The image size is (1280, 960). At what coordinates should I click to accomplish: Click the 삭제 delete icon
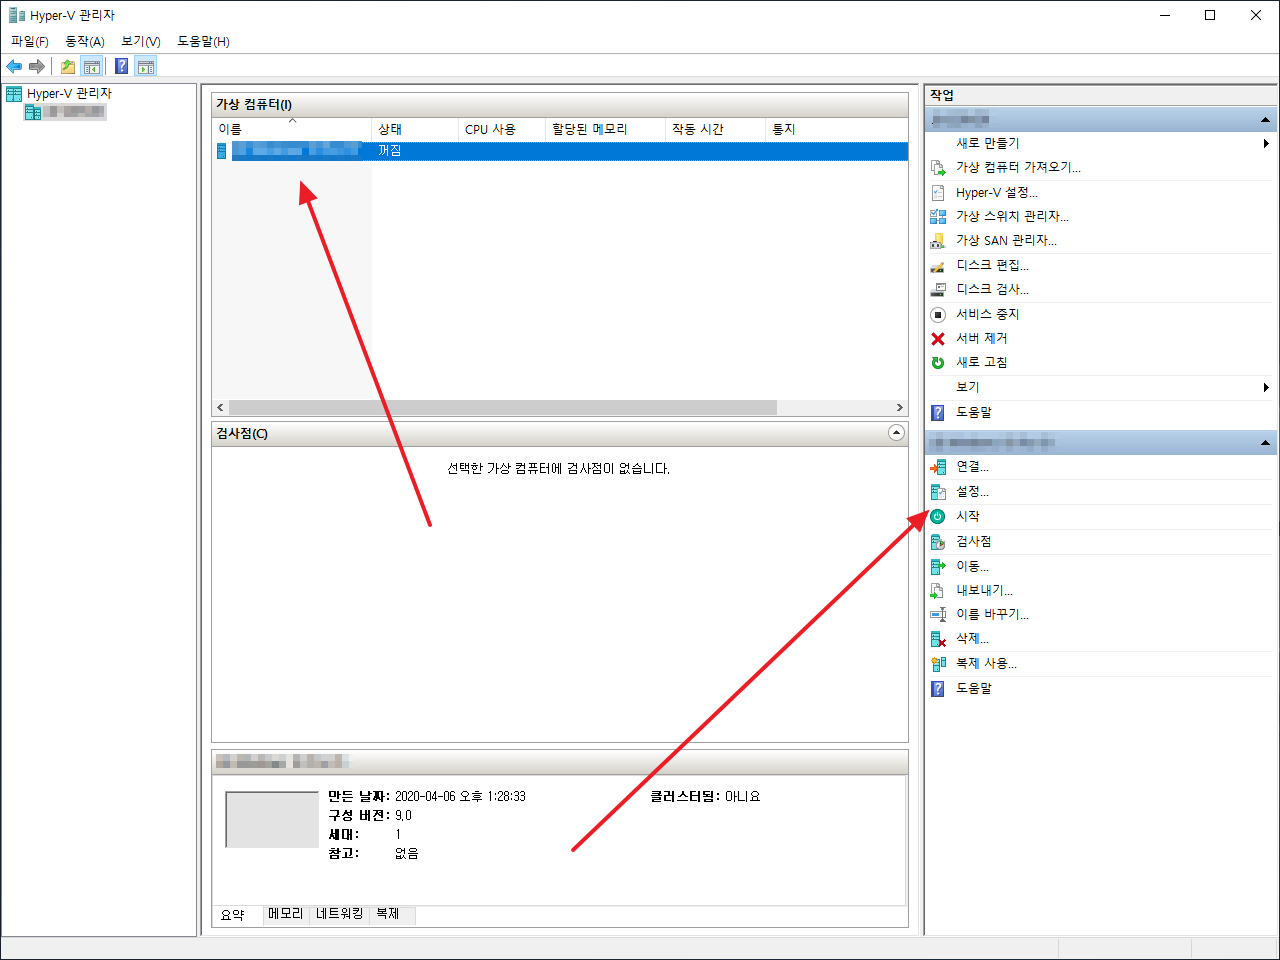tap(938, 639)
